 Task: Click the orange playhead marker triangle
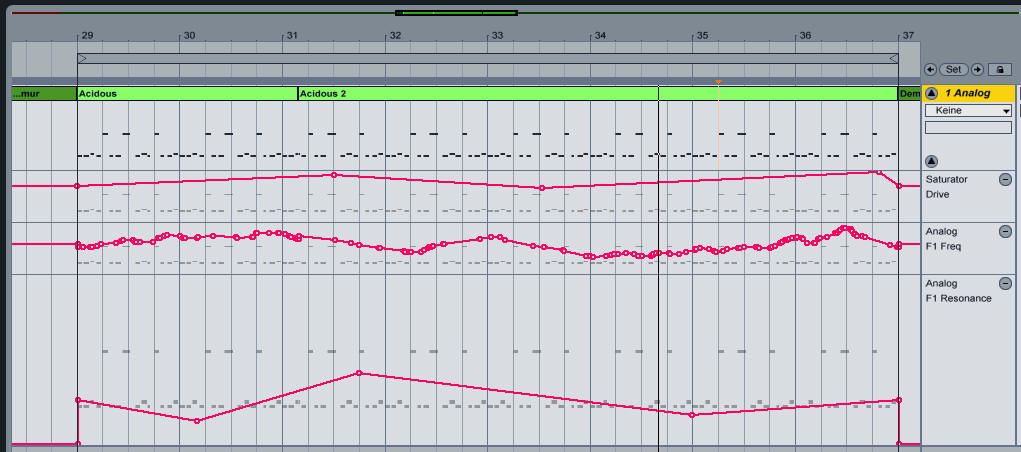[718, 82]
